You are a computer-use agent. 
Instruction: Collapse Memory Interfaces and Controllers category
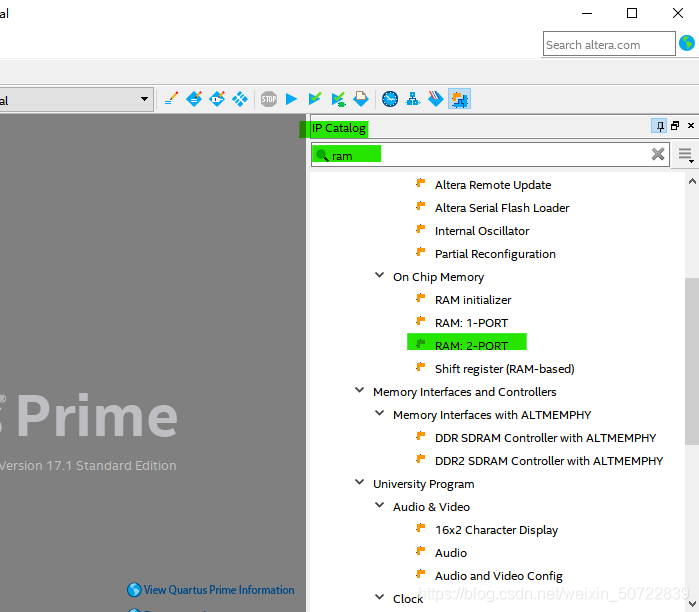pyautogui.click(x=359, y=390)
